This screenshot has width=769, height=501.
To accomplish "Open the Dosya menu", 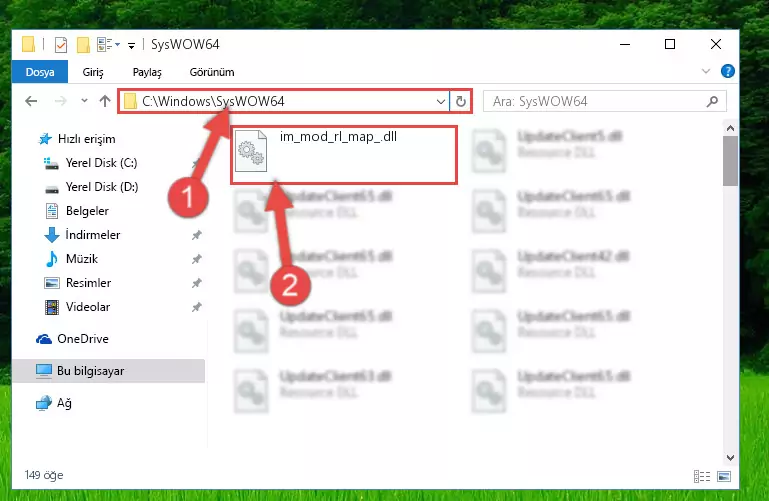I will [x=40, y=72].
